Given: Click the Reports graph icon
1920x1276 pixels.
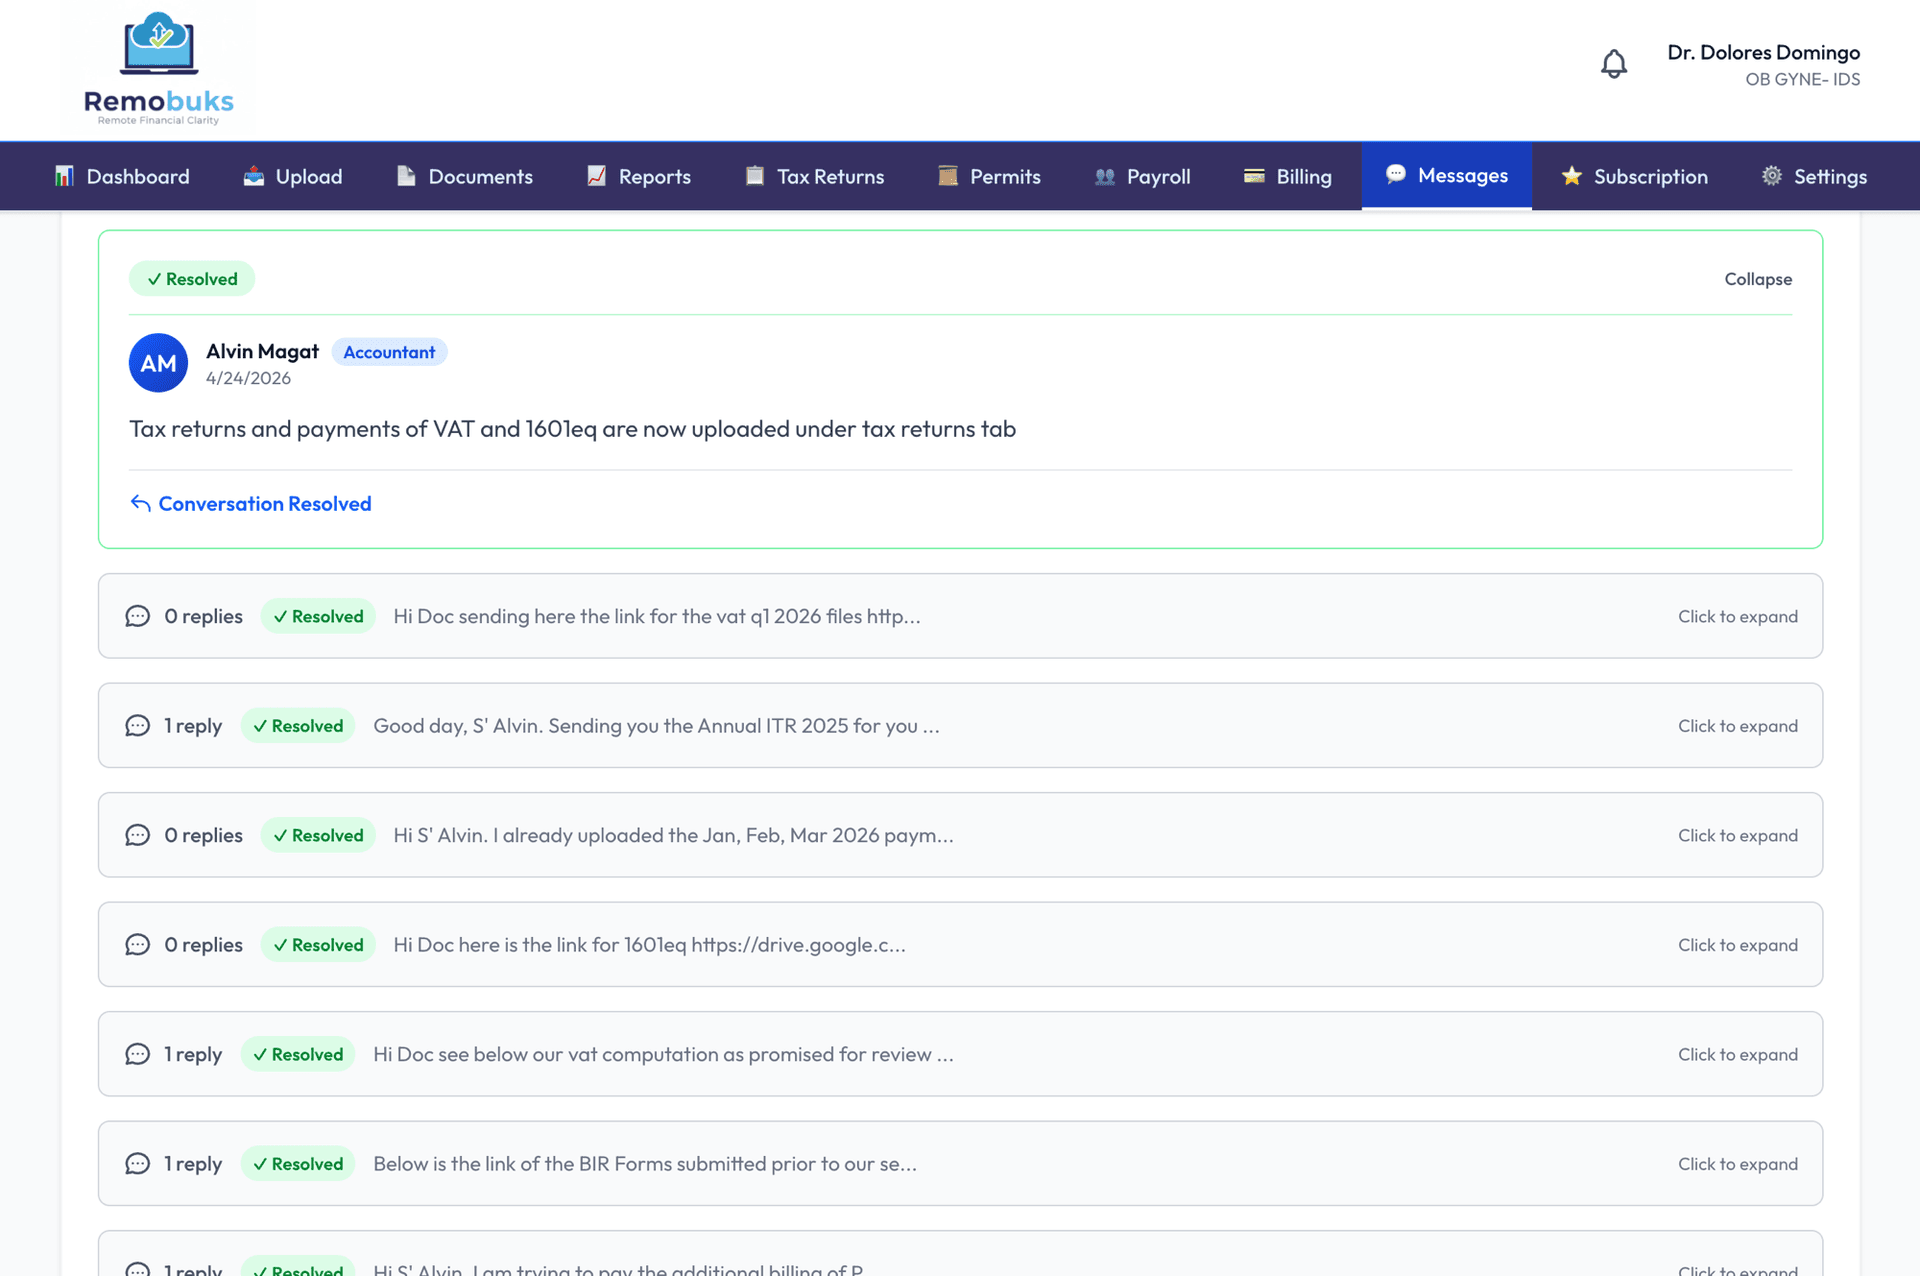Looking at the screenshot, I should [596, 176].
